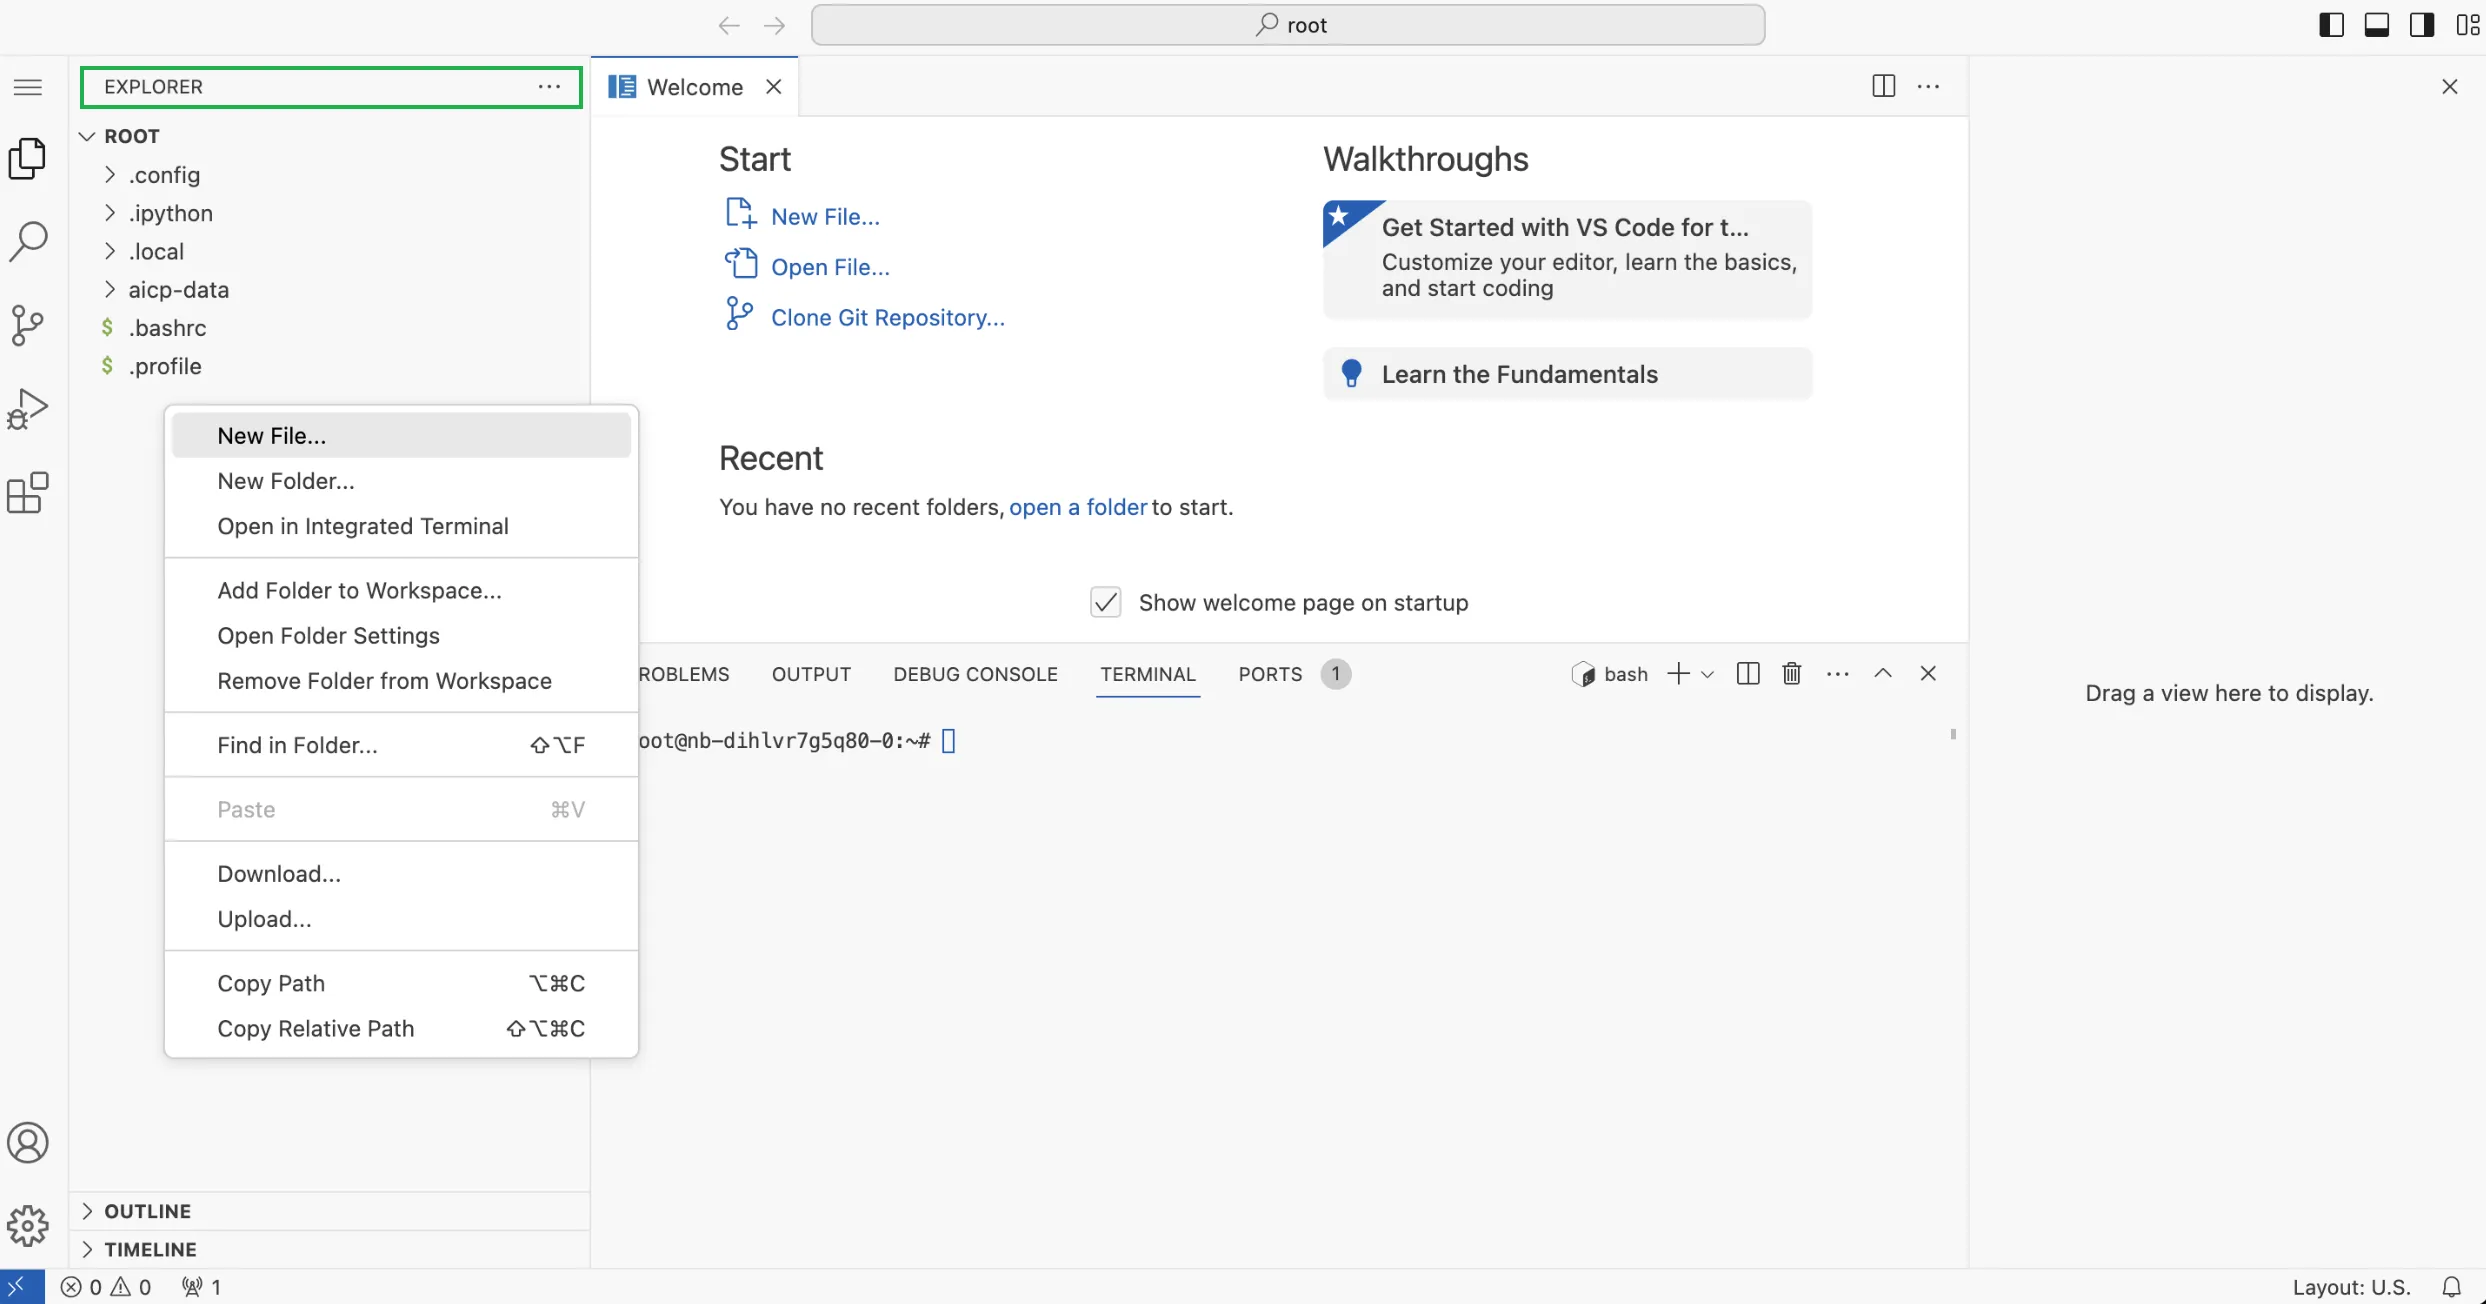Split the terminal pane
This screenshot has width=2486, height=1304.
click(x=1748, y=674)
